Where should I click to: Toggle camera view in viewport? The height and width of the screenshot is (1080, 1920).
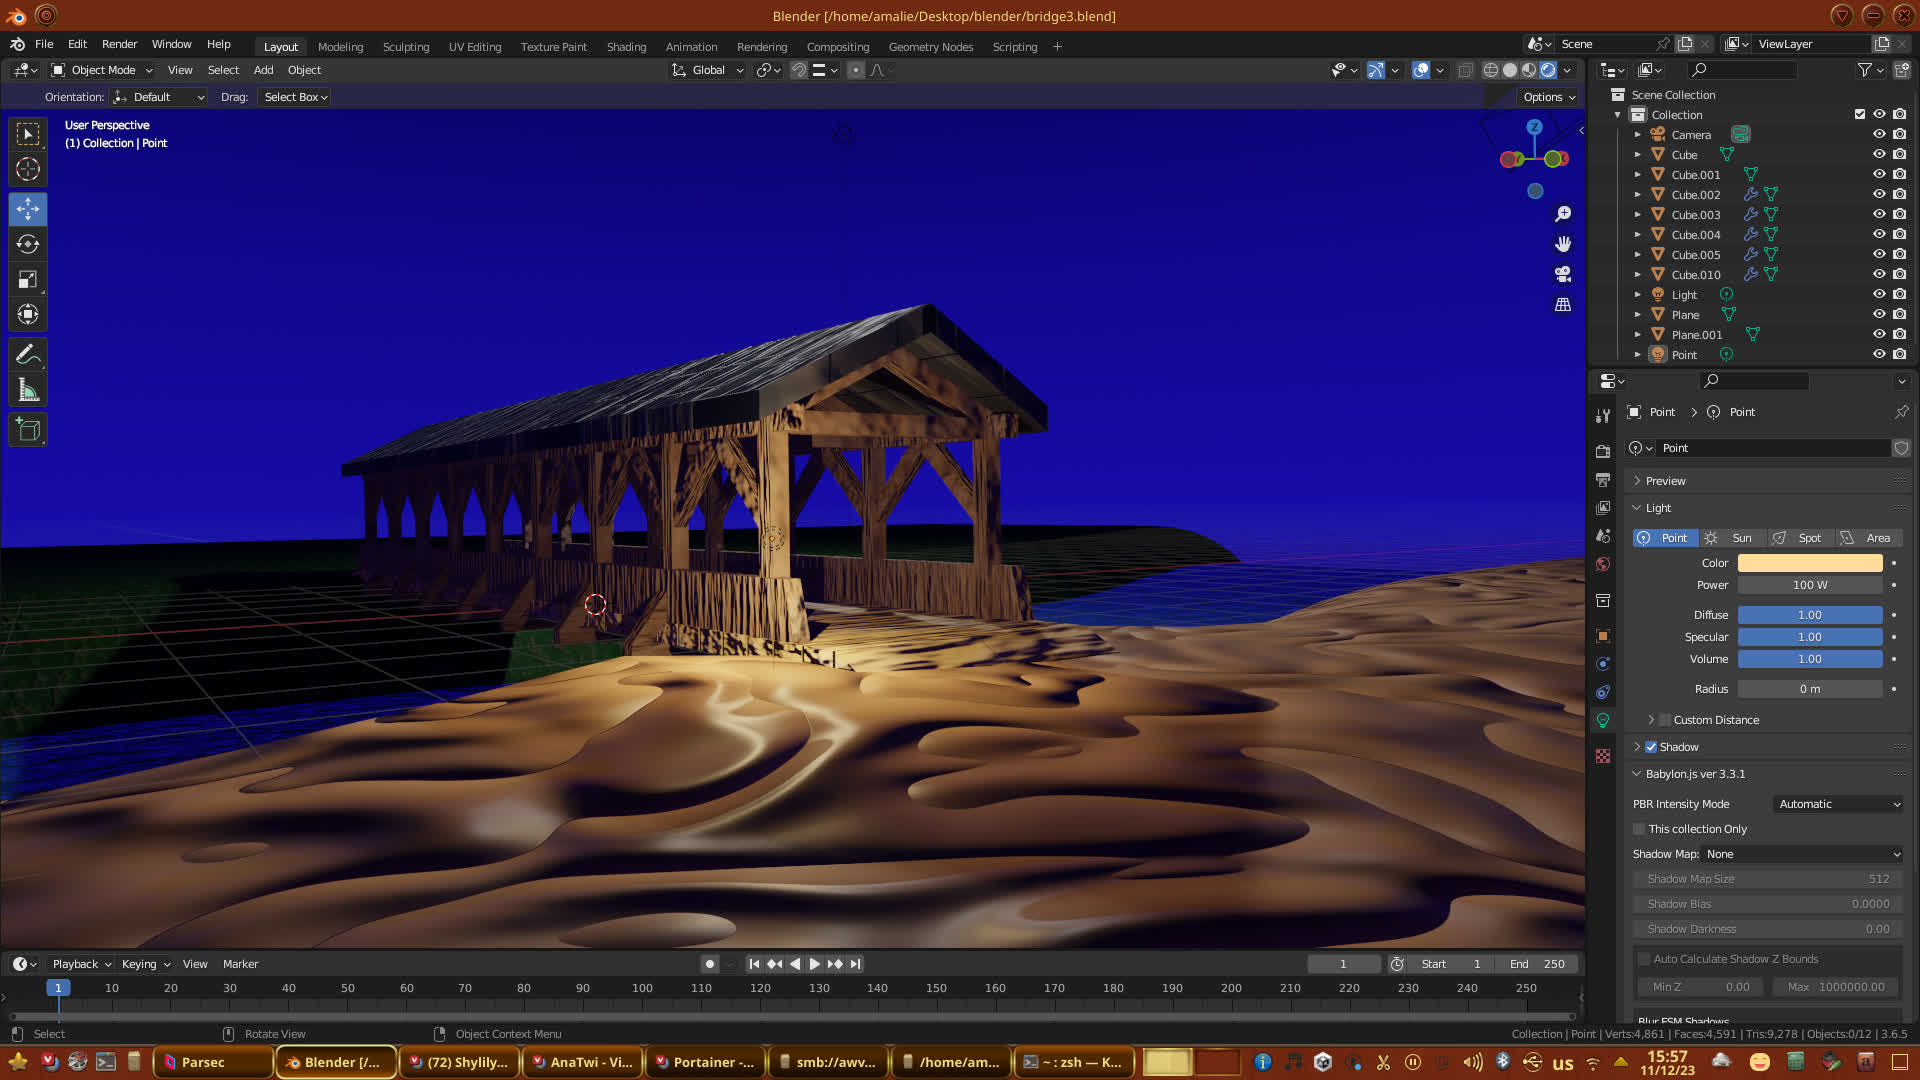coord(1563,274)
